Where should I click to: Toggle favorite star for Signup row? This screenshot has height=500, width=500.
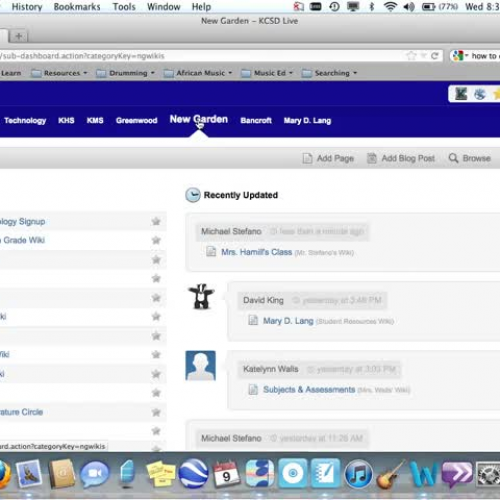[x=156, y=221]
